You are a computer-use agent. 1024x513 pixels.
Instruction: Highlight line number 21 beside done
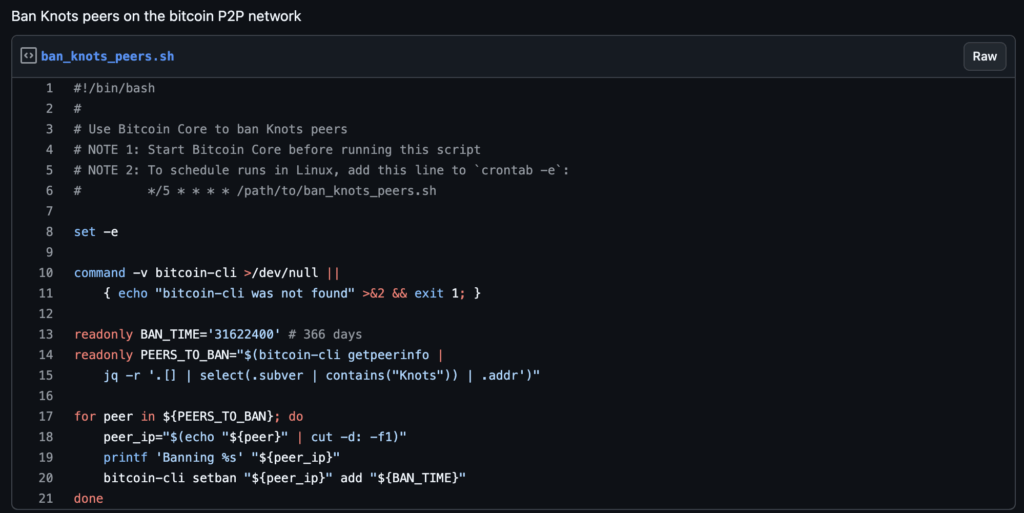point(46,498)
